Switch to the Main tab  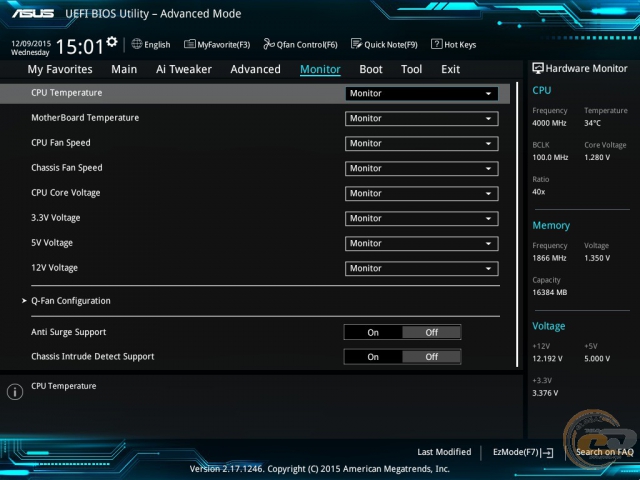pyautogui.click(x=124, y=69)
